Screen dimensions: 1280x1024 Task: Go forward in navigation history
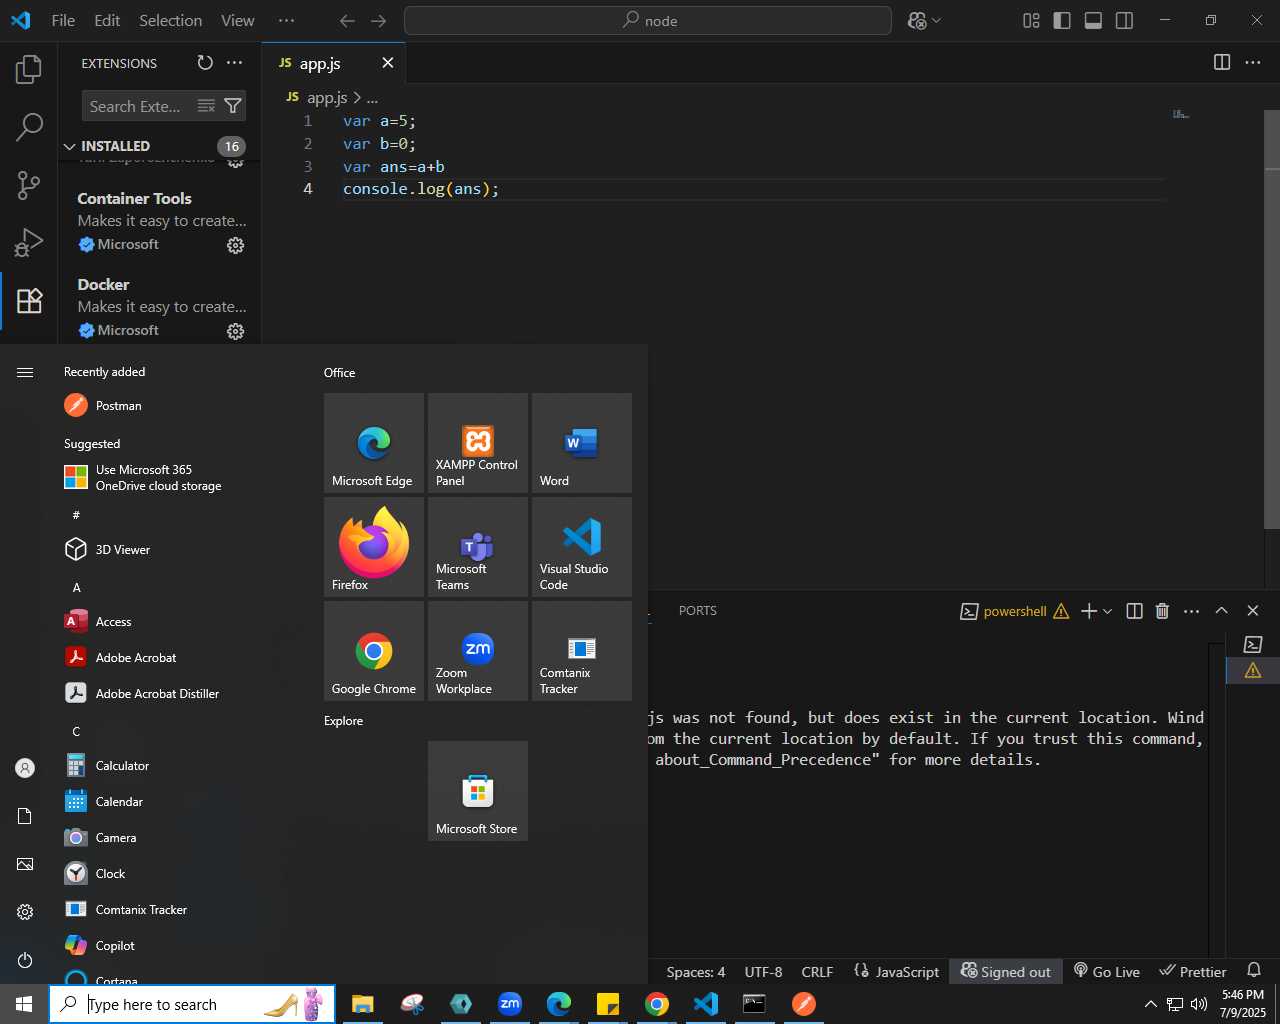378,20
